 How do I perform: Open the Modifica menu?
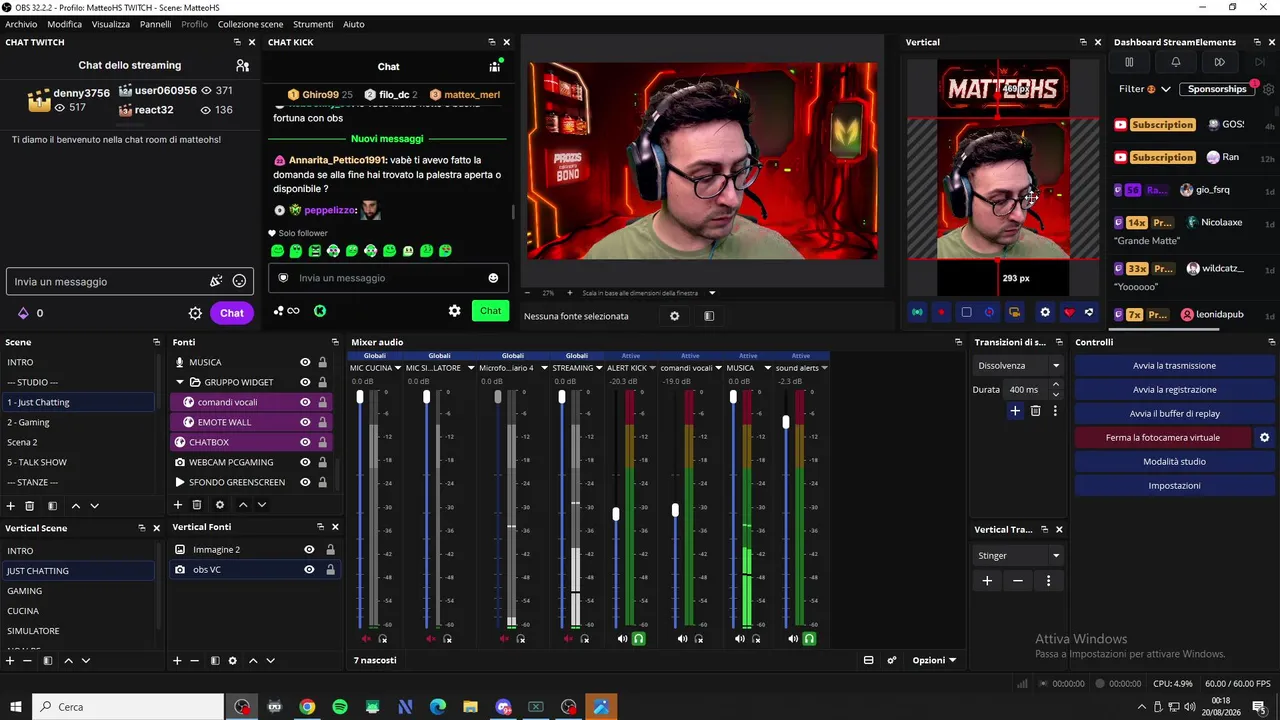coord(65,24)
